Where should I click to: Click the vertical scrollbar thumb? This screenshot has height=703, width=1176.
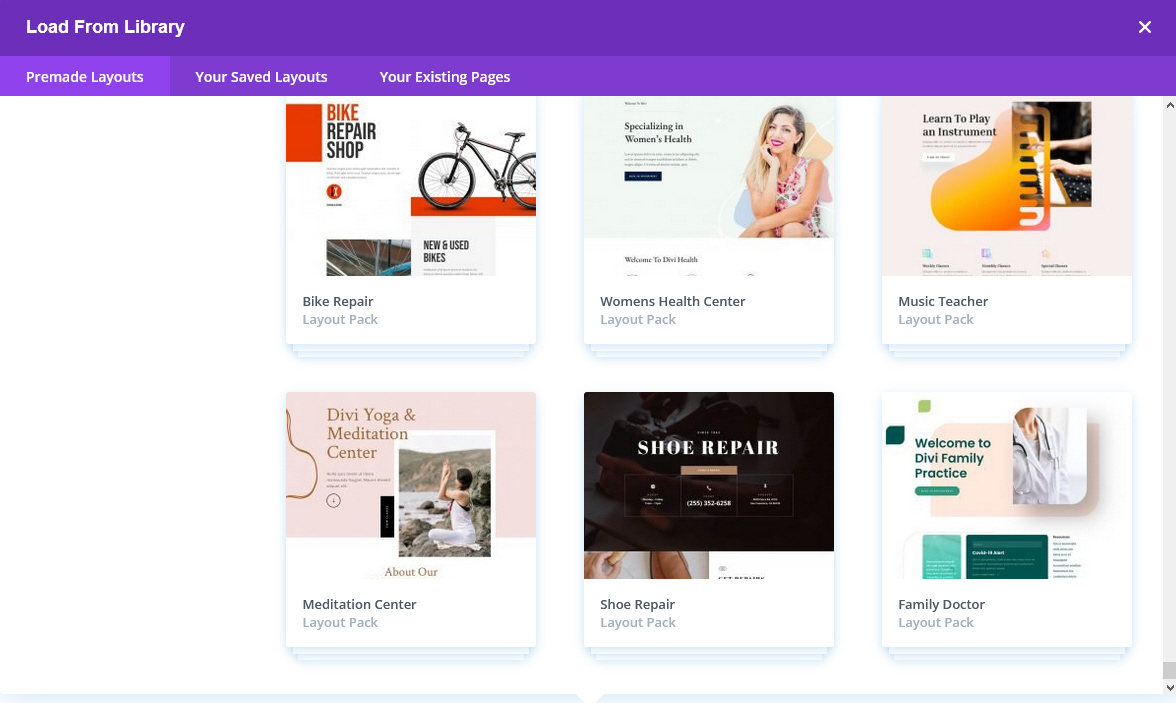tap(1169, 670)
